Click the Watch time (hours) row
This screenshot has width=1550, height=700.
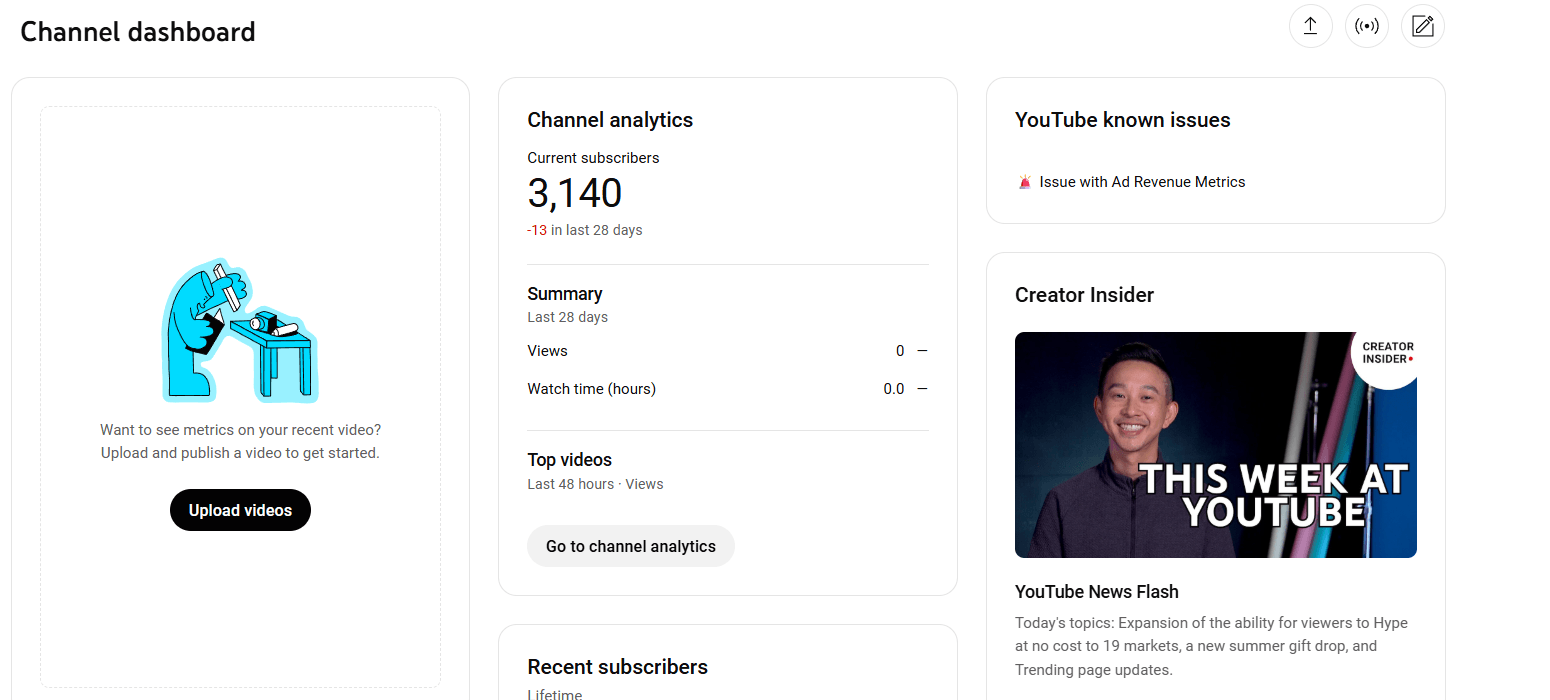pos(727,389)
